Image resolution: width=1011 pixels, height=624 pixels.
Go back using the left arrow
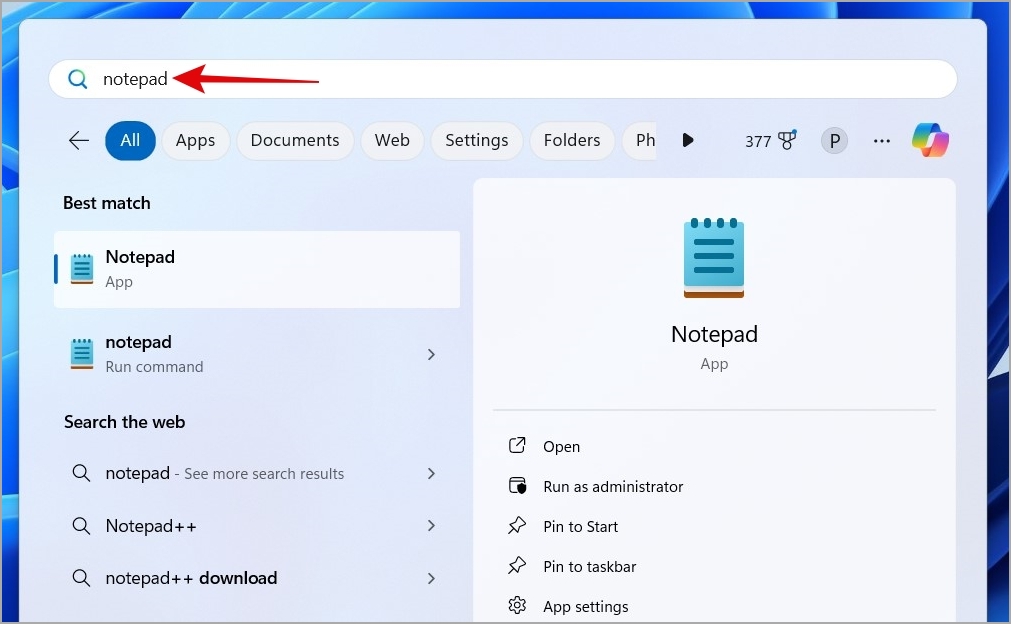79,140
